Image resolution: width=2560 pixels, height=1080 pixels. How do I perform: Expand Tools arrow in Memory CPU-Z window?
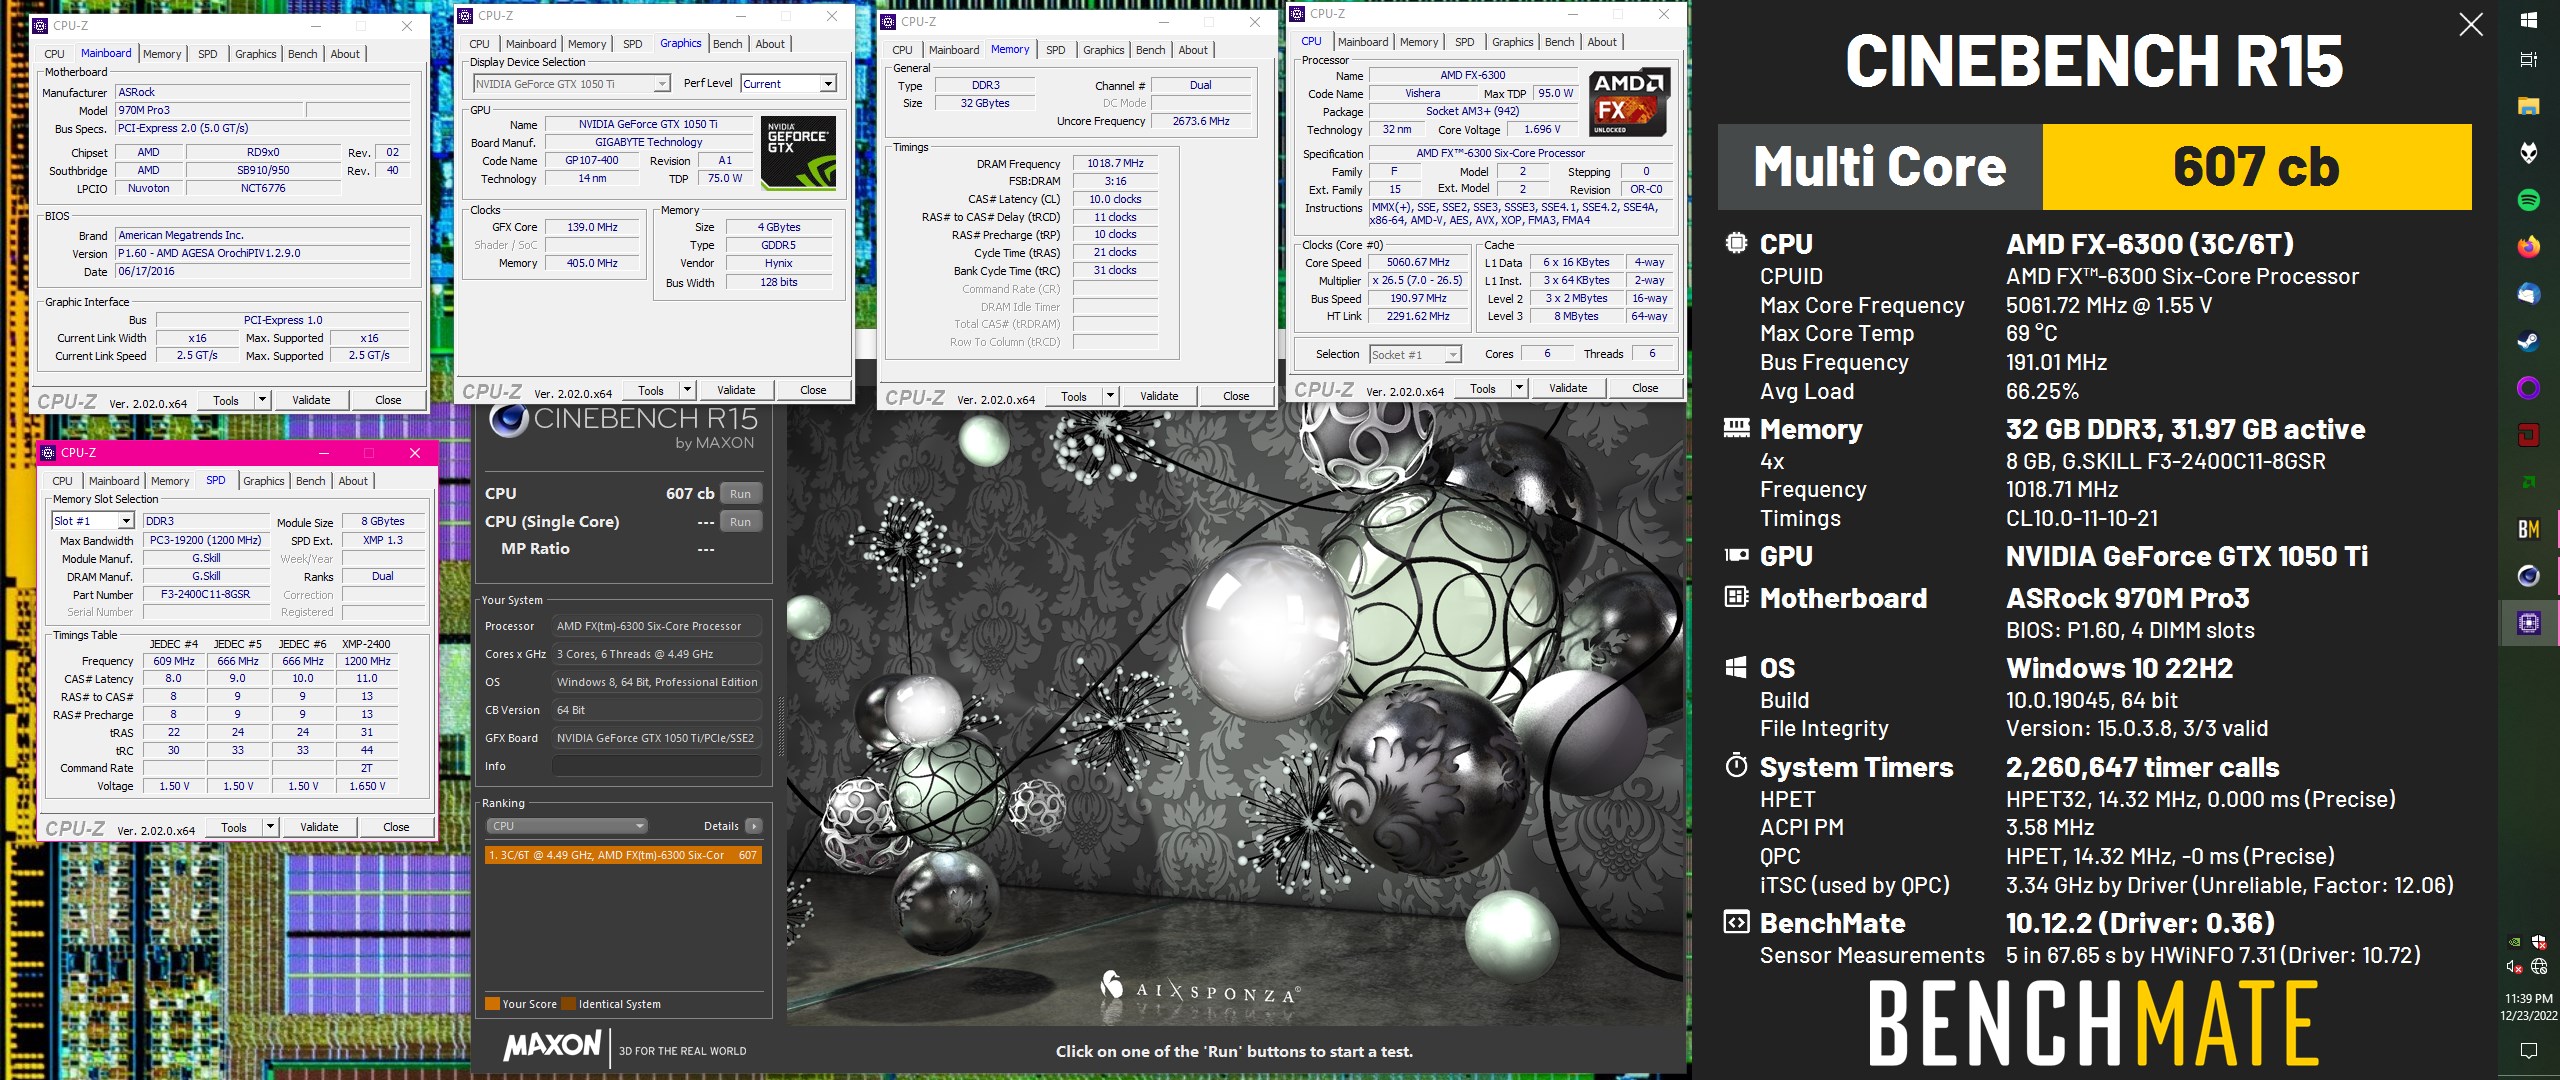[x=1110, y=396]
